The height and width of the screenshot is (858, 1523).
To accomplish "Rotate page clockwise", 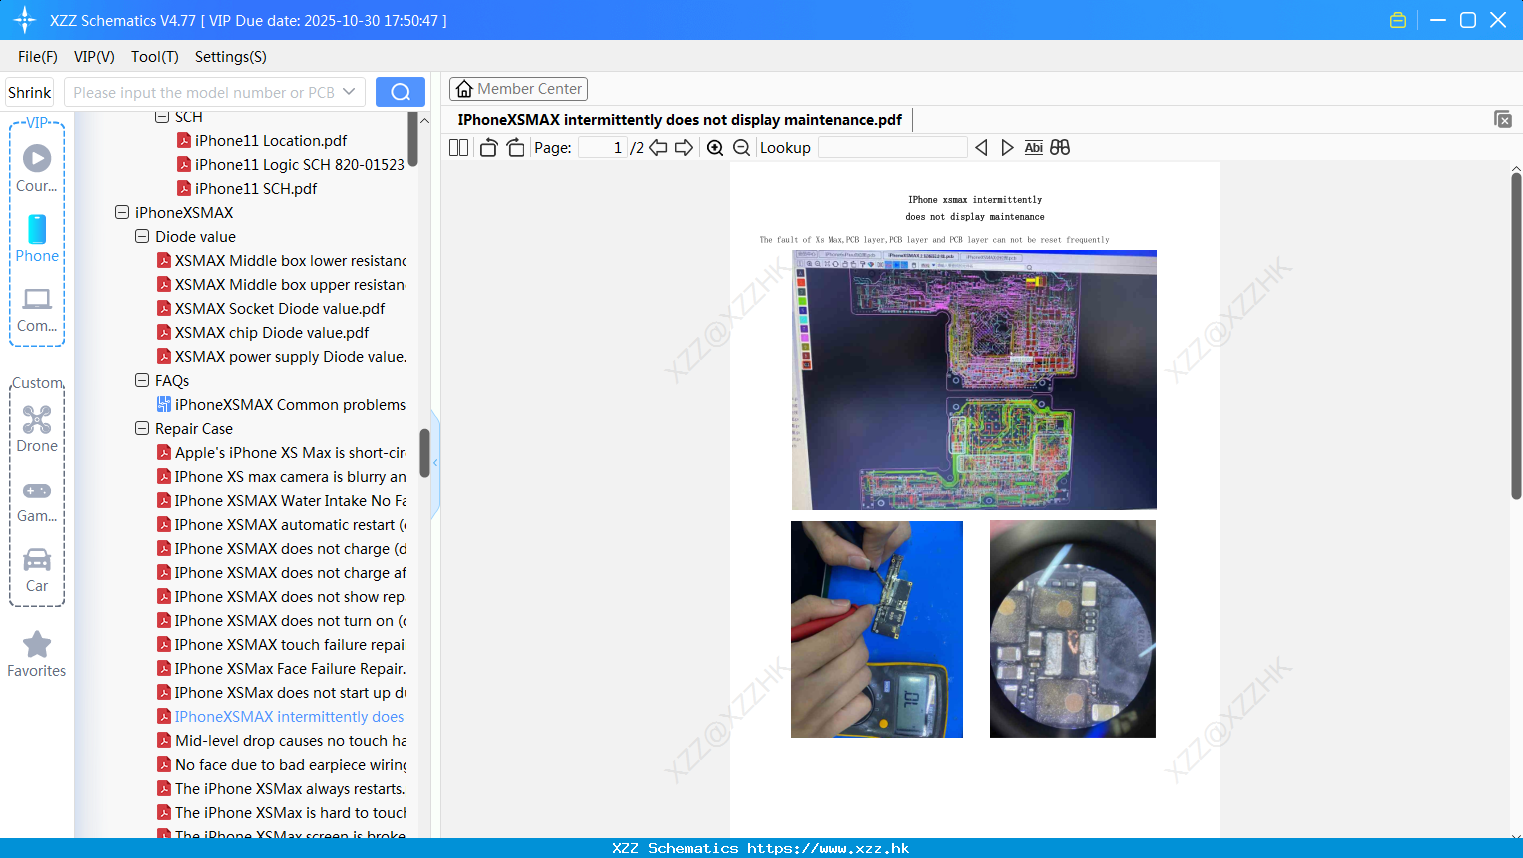I will pyautogui.click(x=515, y=148).
